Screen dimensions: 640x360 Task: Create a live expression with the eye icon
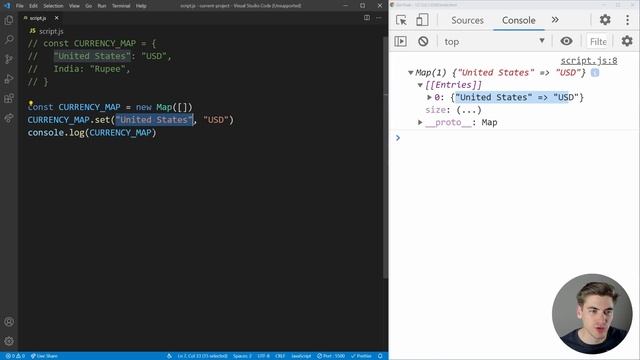(566, 41)
